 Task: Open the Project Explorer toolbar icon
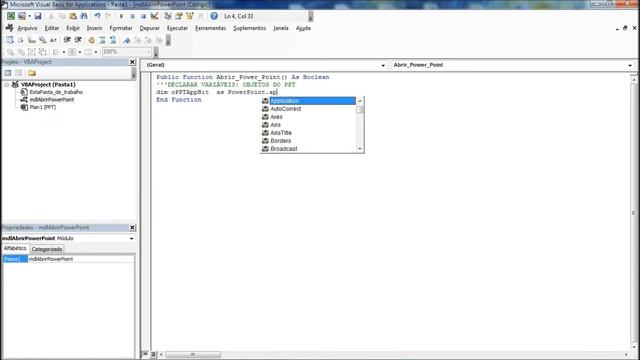(167, 16)
